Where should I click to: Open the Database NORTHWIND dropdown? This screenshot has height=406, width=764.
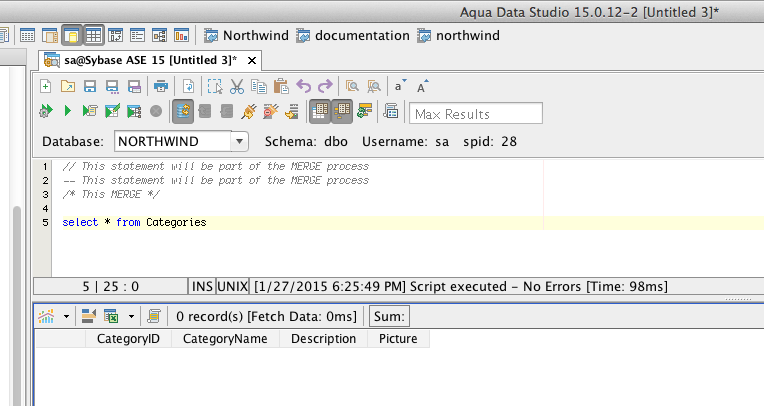tap(239, 141)
